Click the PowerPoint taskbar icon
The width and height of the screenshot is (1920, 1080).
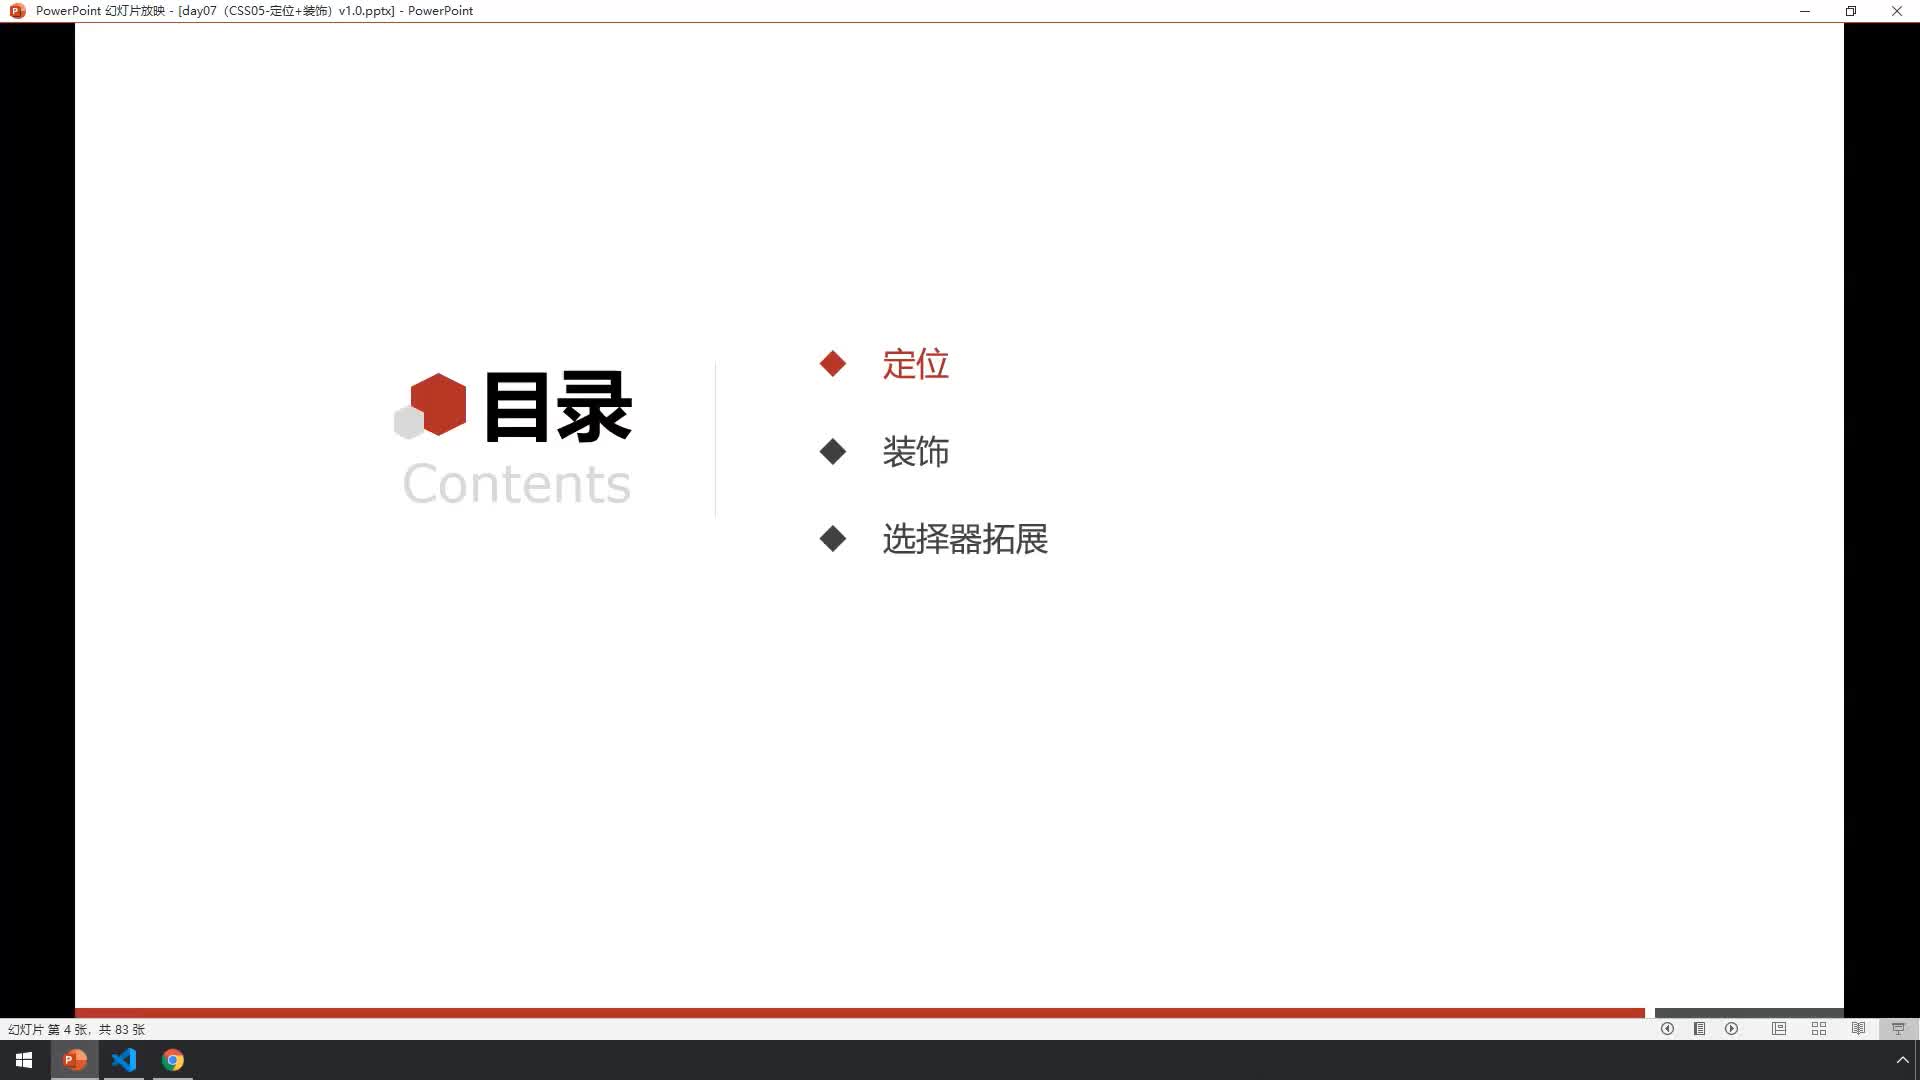pyautogui.click(x=74, y=1060)
